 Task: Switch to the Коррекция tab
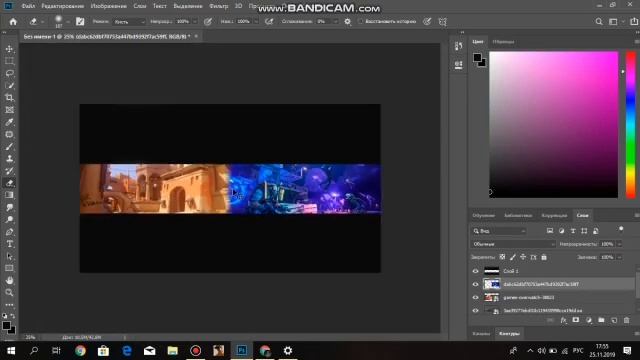click(554, 215)
